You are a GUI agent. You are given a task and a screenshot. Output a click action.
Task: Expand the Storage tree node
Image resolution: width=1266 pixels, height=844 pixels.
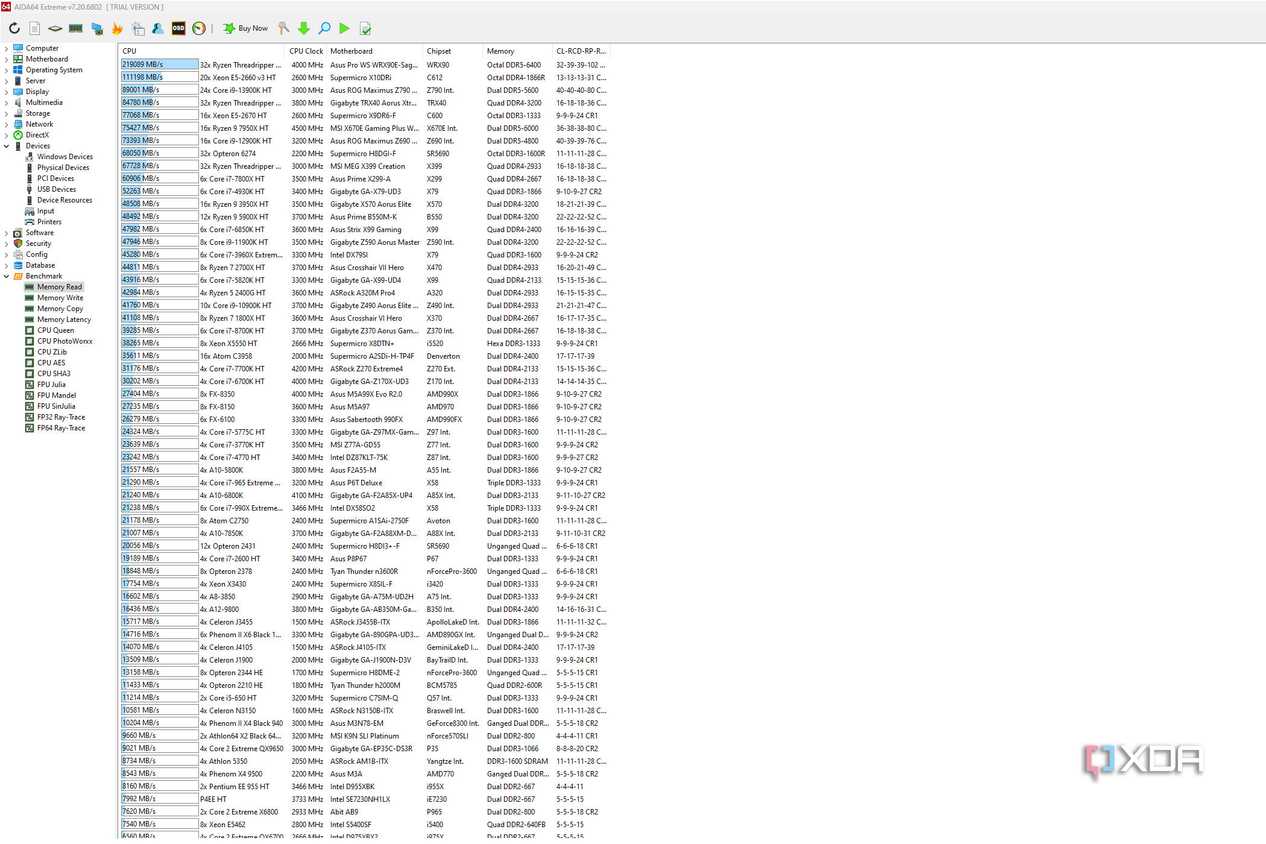6,113
